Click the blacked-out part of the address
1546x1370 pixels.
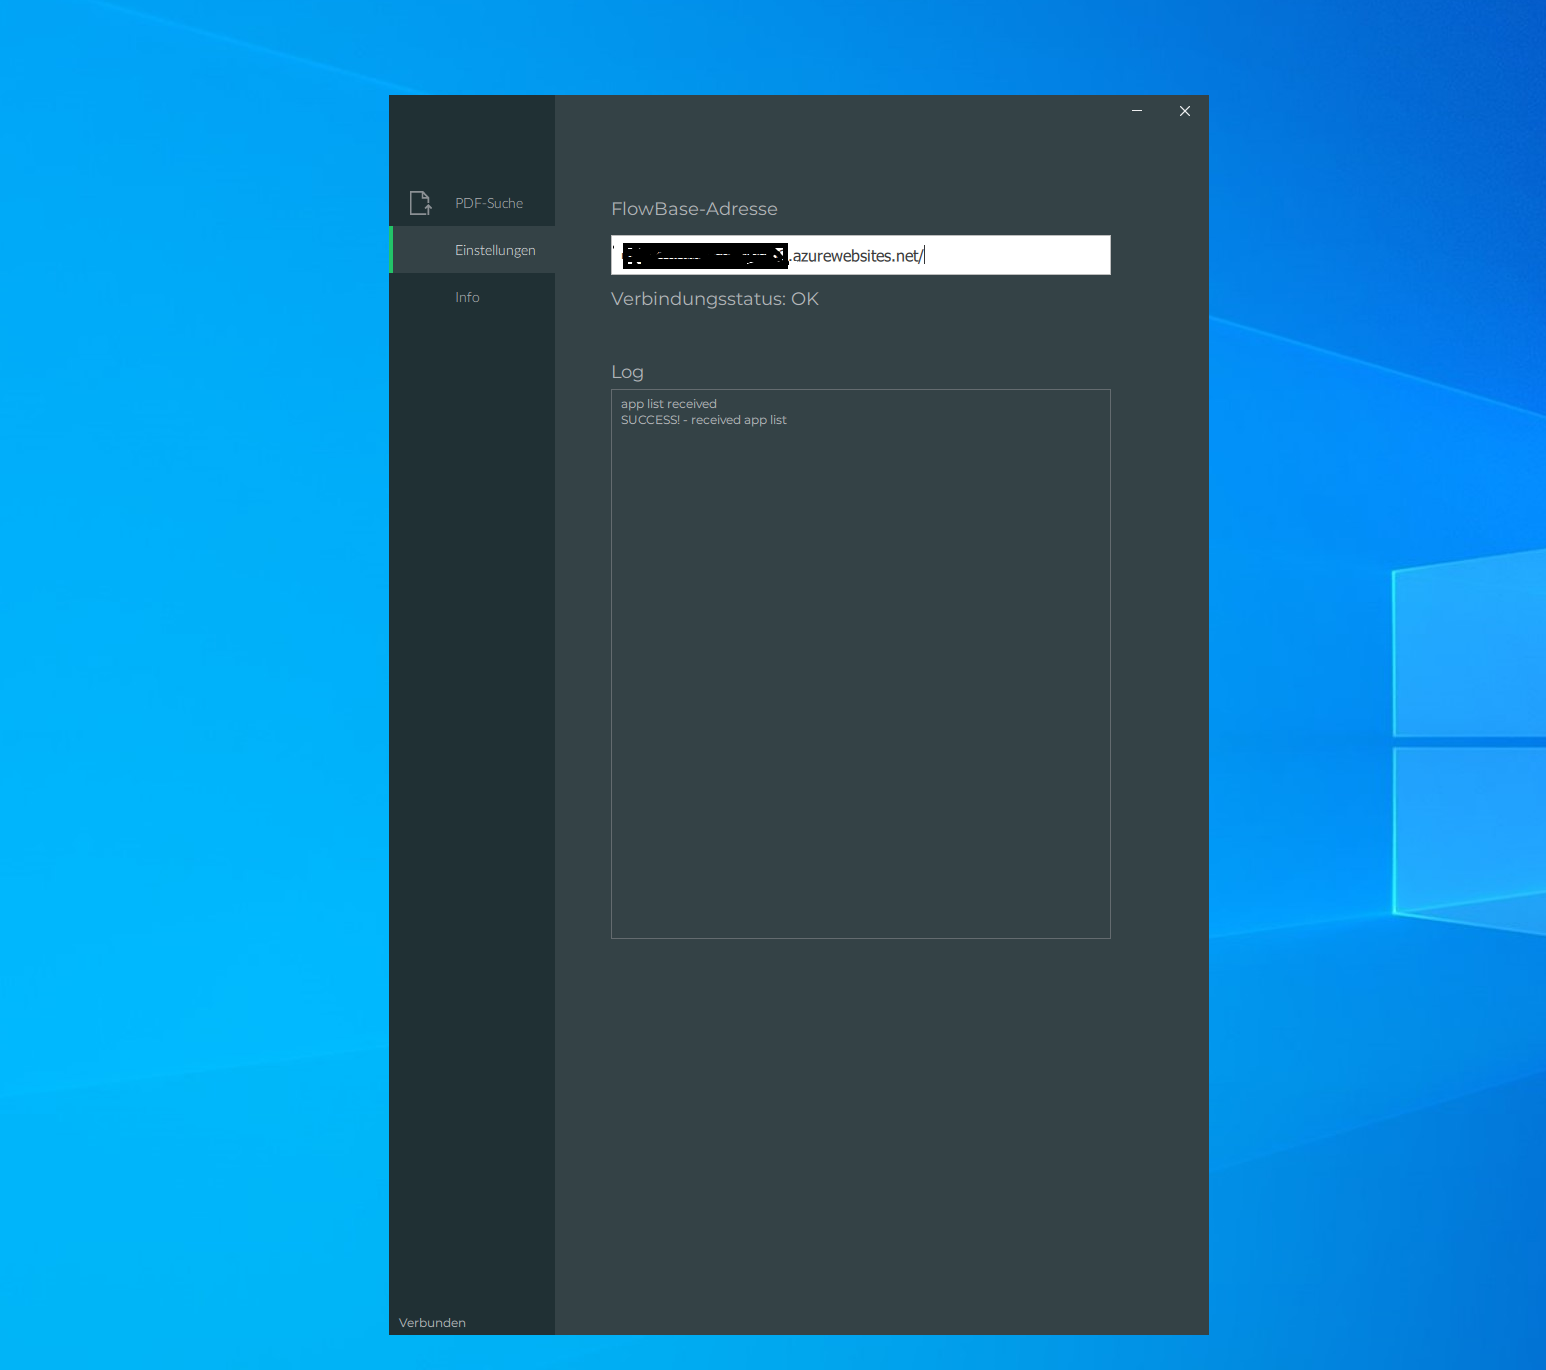pyautogui.click(x=704, y=256)
